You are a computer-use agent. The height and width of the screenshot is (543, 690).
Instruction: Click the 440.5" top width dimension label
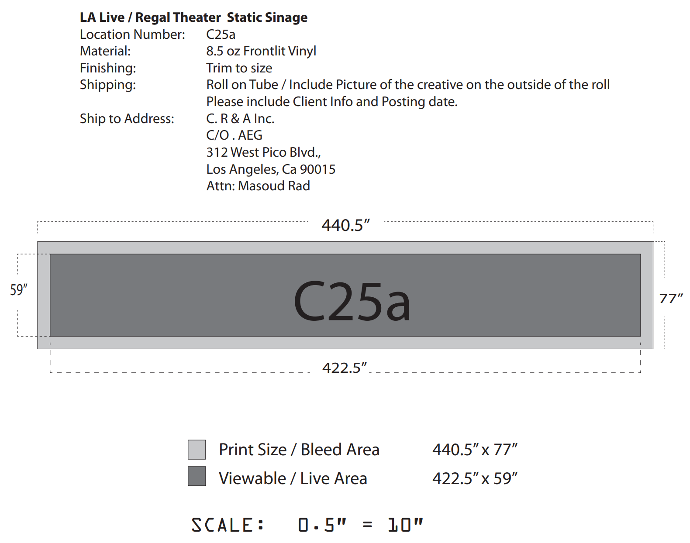345,225
